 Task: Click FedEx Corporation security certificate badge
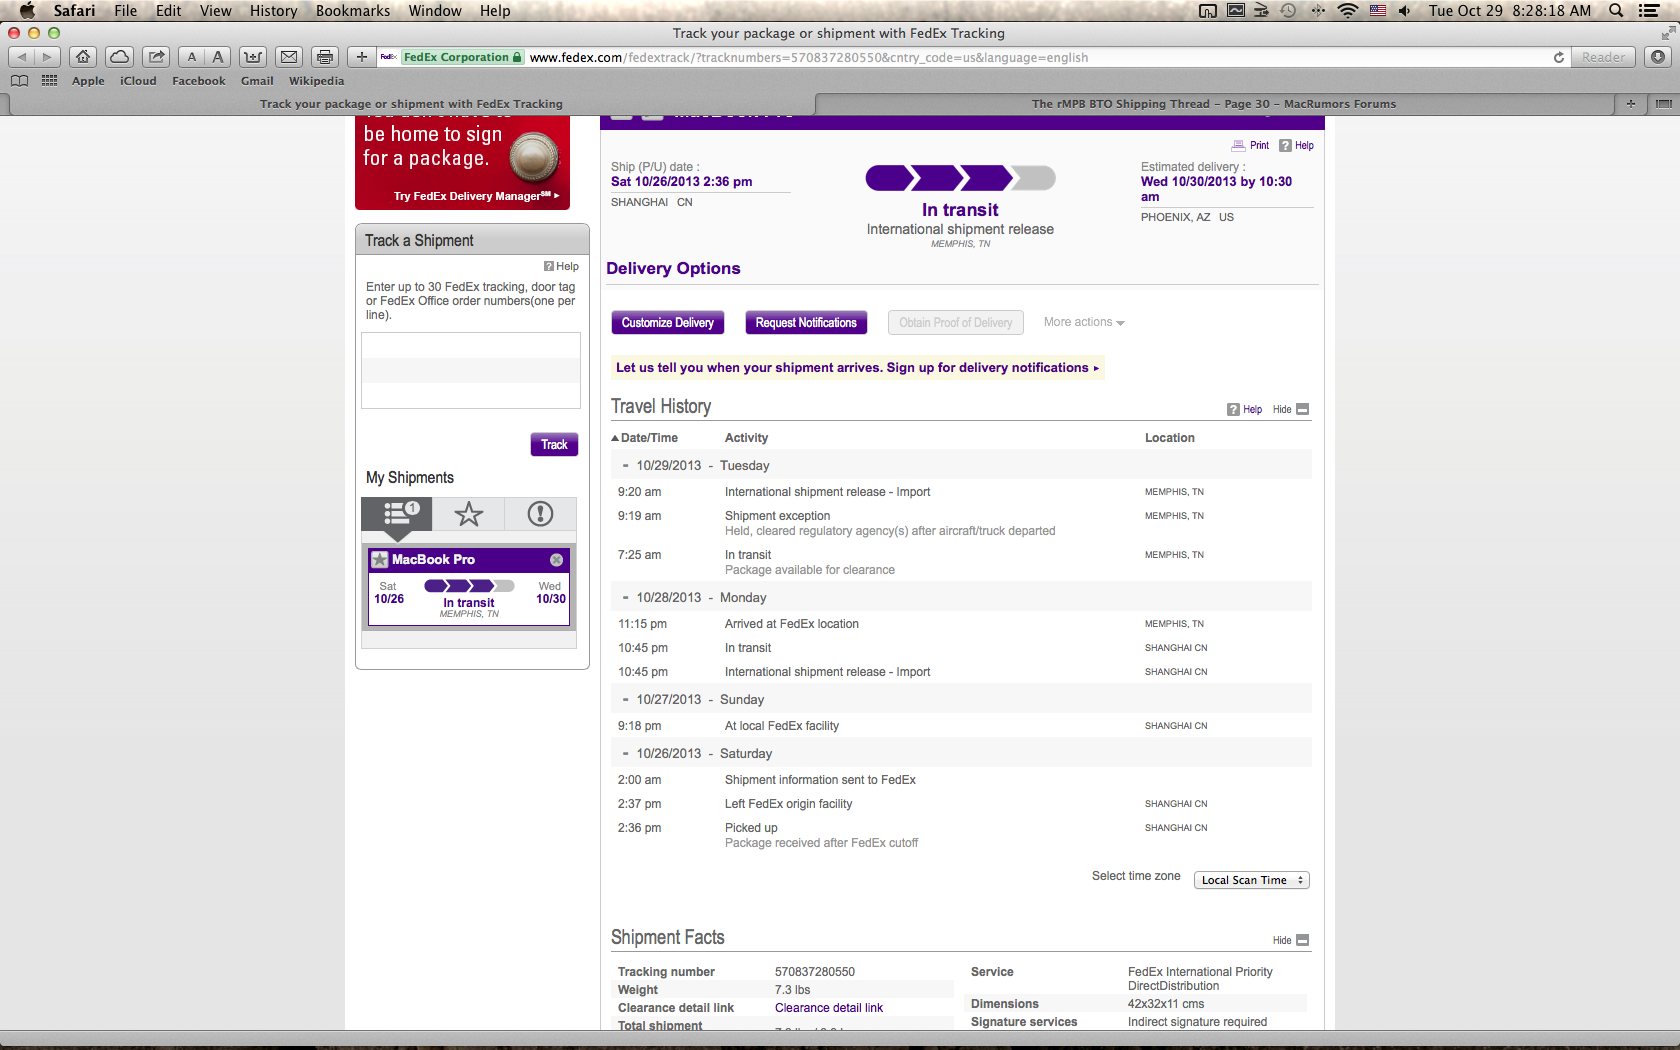tap(461, 58)
